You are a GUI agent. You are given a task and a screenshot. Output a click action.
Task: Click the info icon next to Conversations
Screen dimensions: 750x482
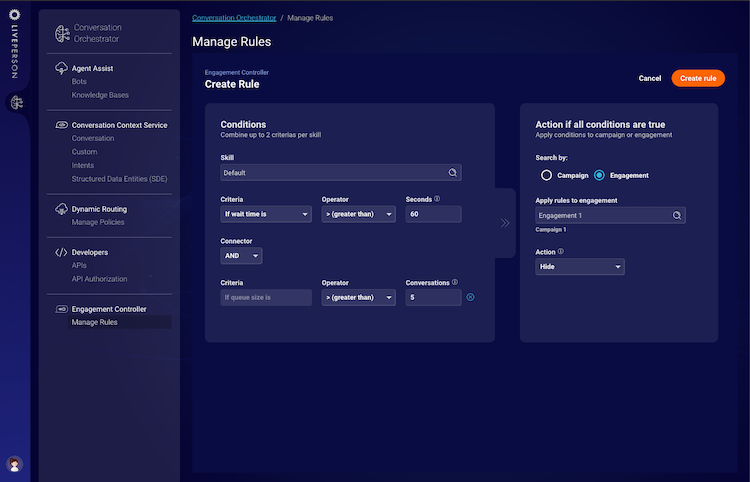pos(455,282)
